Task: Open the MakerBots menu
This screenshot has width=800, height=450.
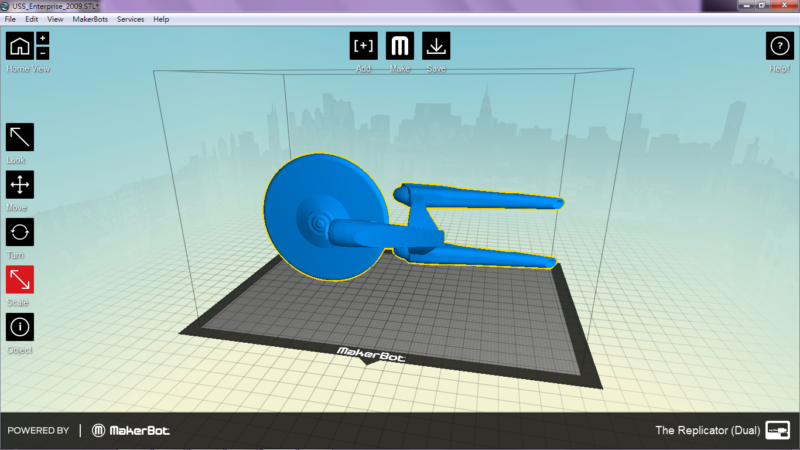Action: point(90,19)
